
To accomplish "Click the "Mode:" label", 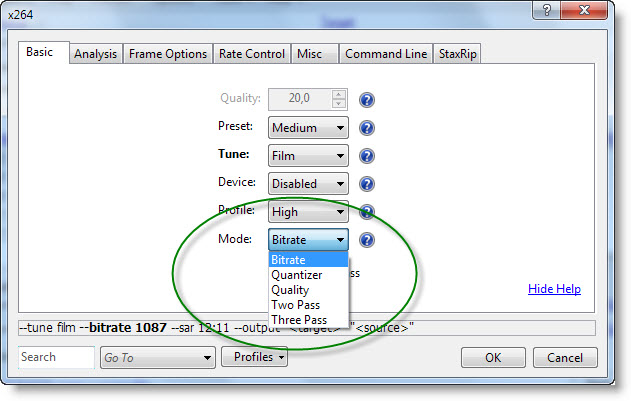I will (235, 239).
